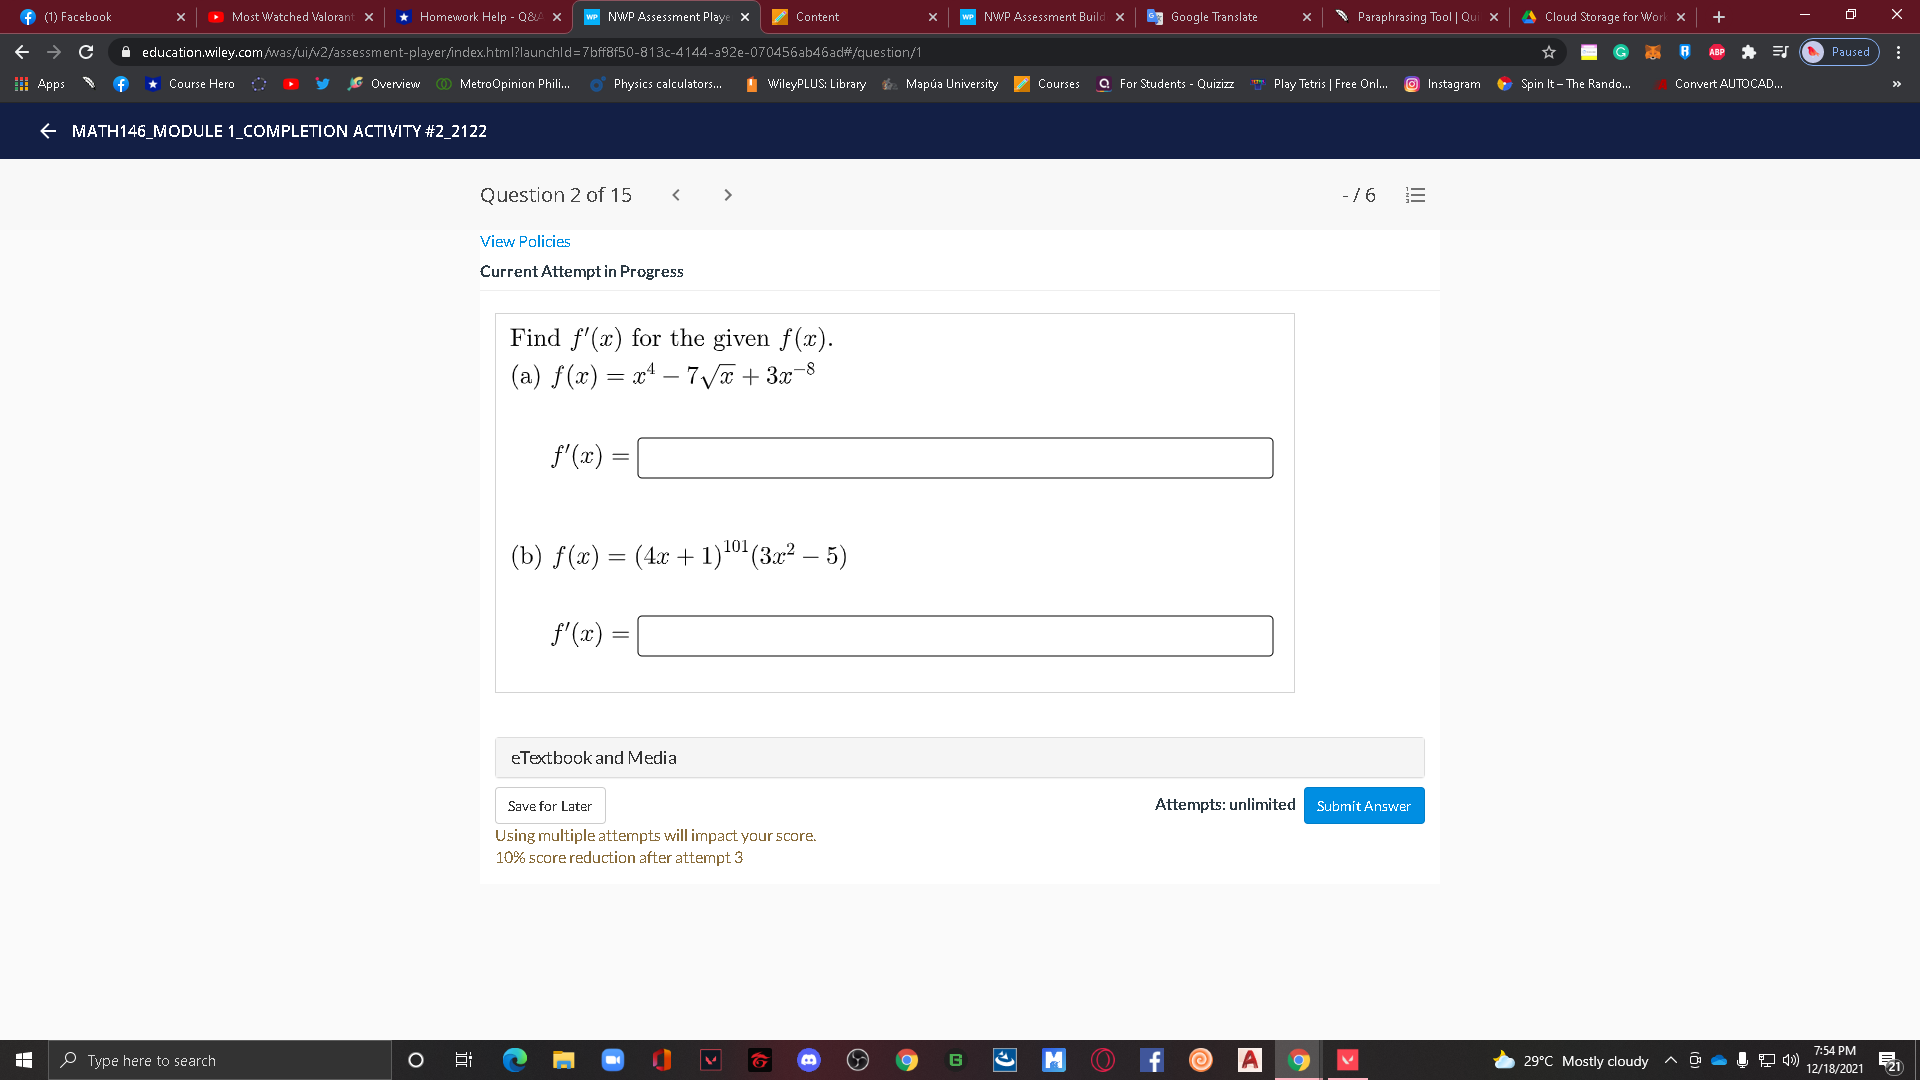Open Discord from the taskbar
Viewport: 1920px width, 1080px height.
808,1060
